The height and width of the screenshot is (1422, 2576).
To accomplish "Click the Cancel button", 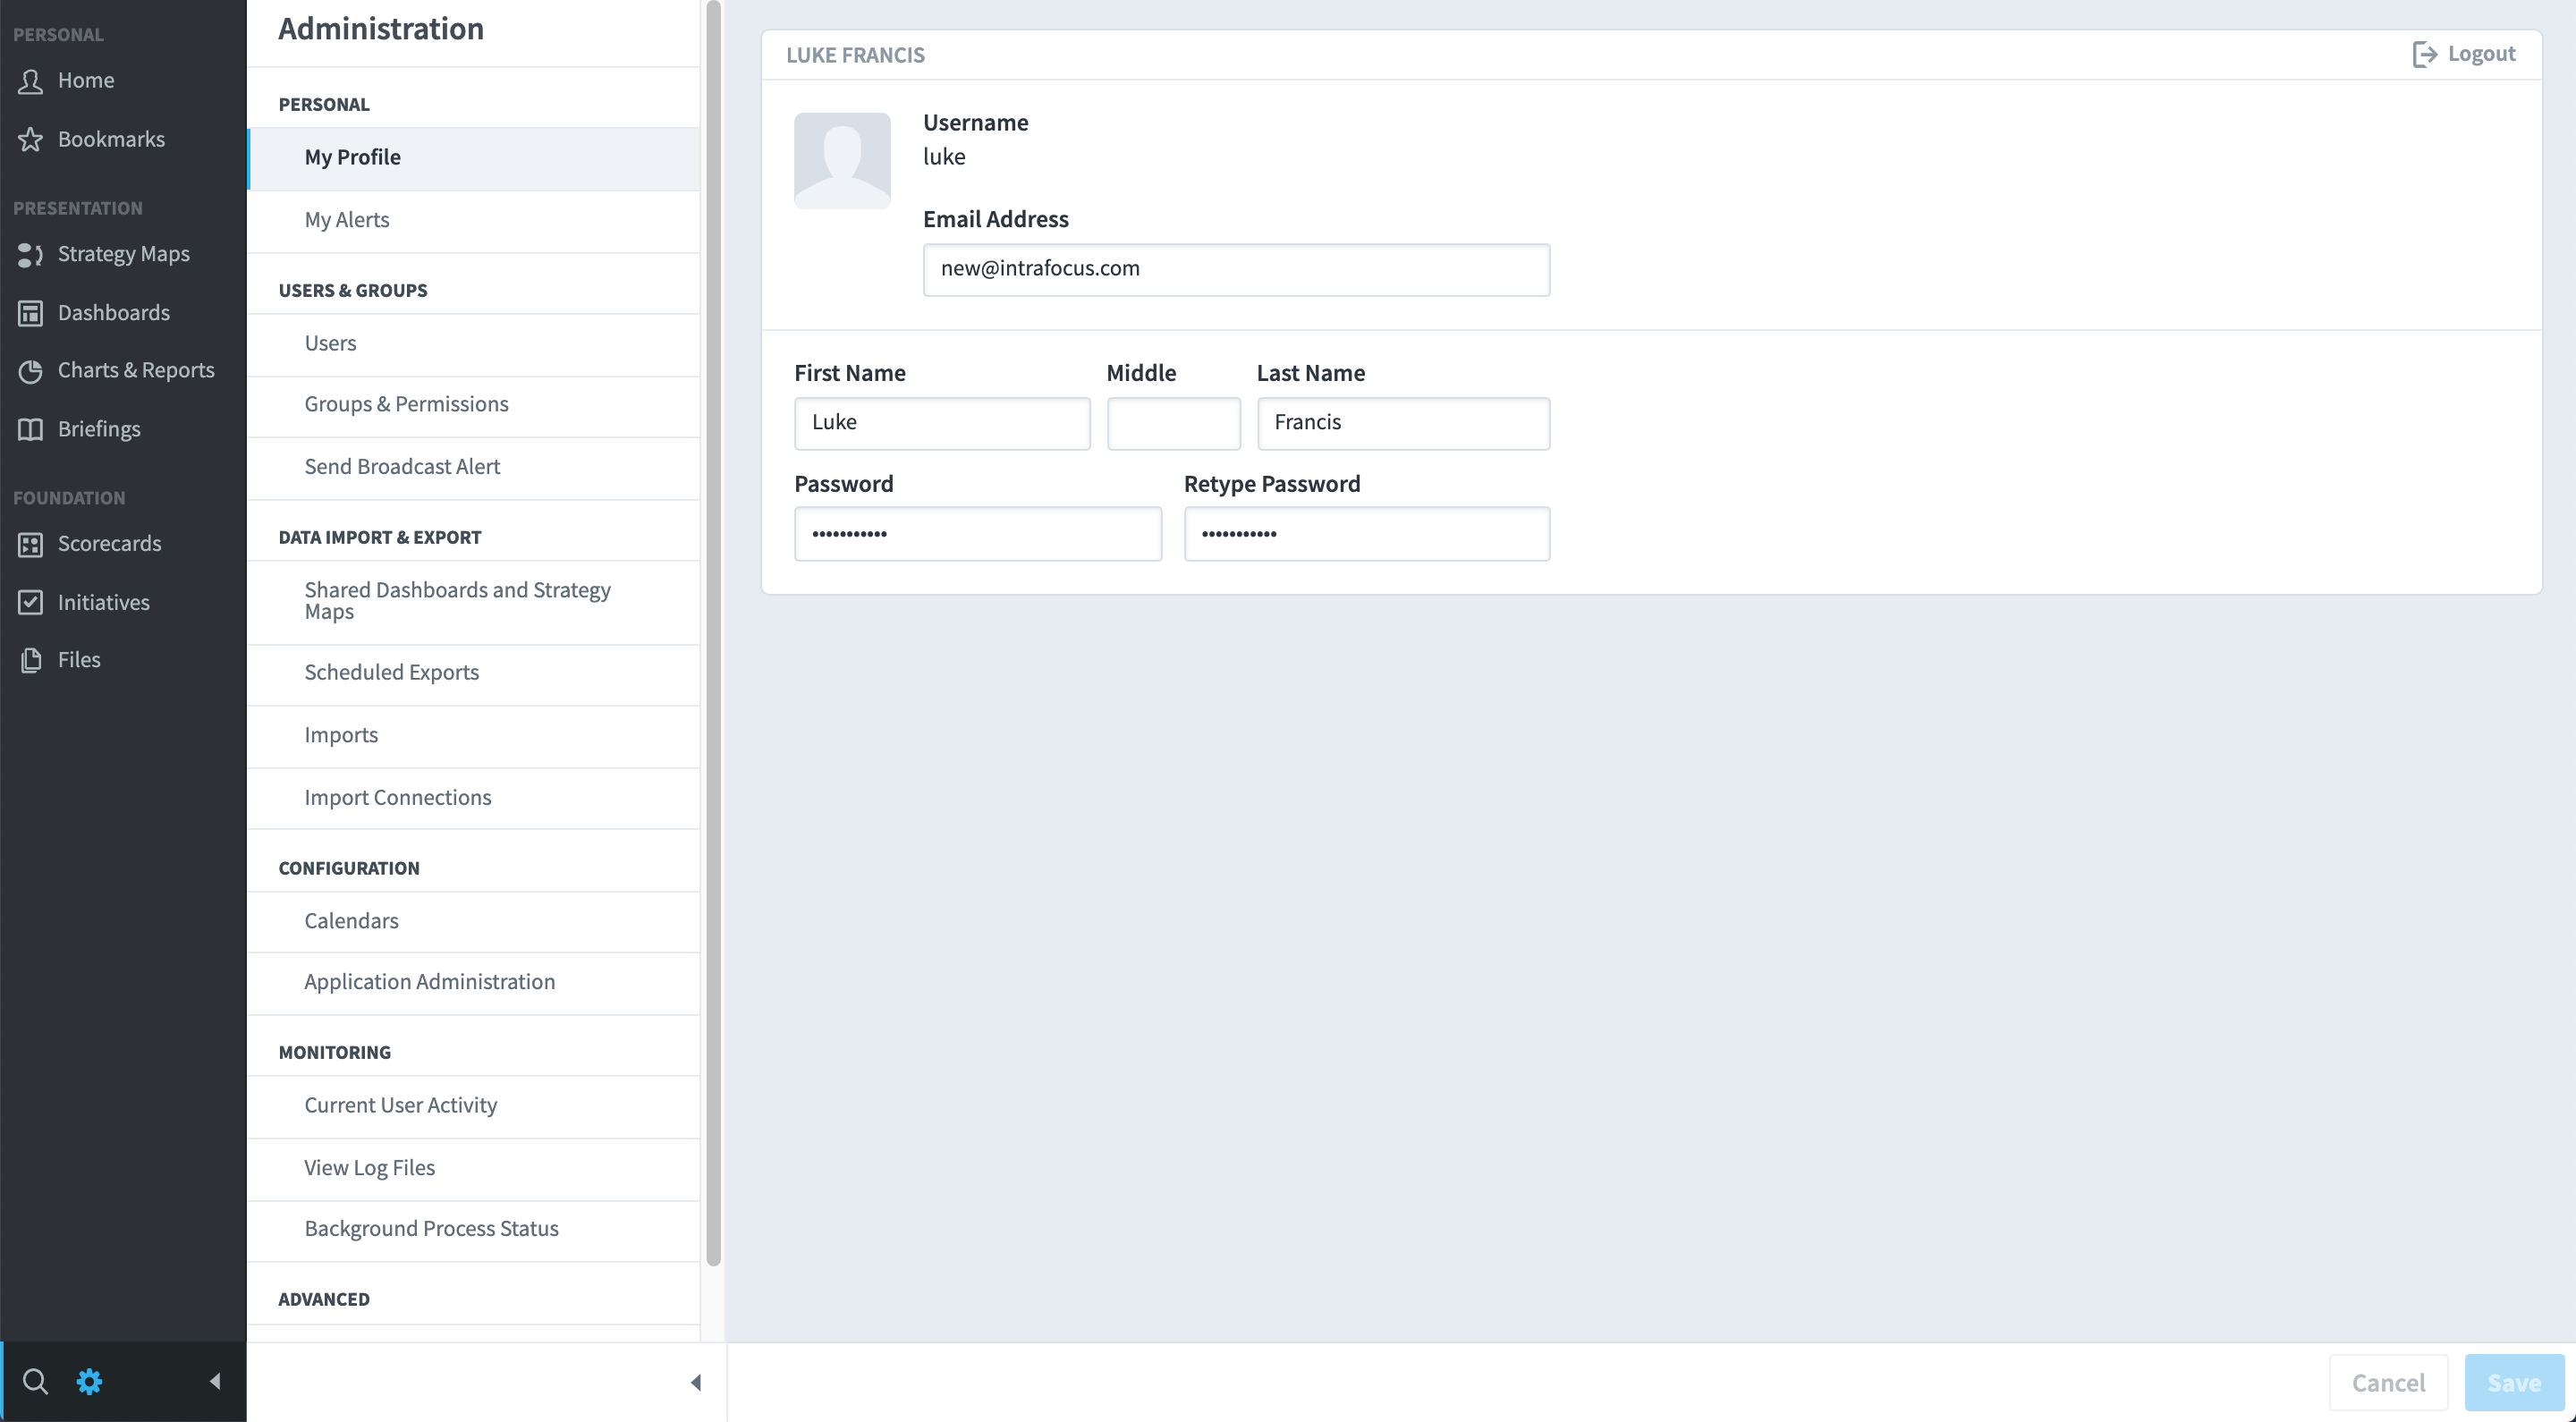I will [2388, 1382].
